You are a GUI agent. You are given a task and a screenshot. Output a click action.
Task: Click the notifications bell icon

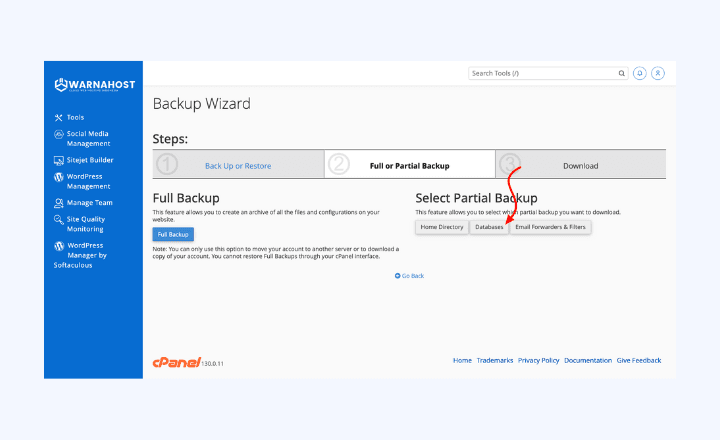[x=640, y=73]
